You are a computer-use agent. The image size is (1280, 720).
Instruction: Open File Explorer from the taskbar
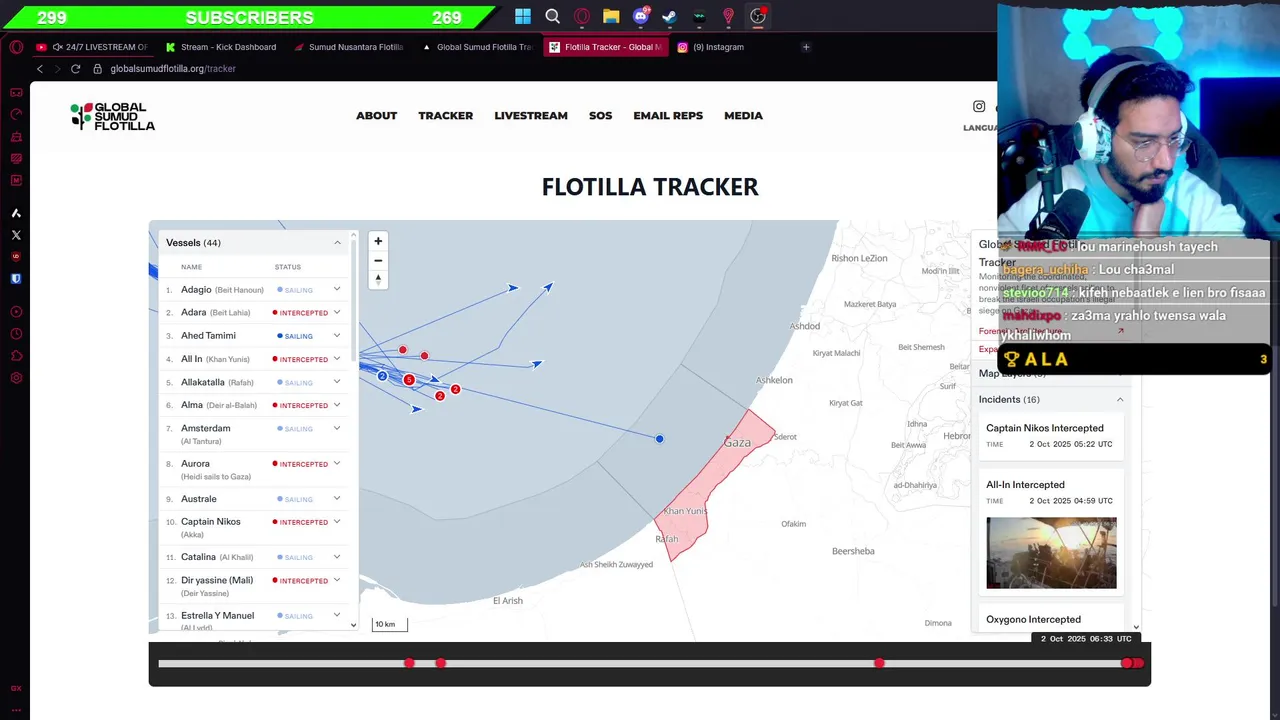[611, 16]
